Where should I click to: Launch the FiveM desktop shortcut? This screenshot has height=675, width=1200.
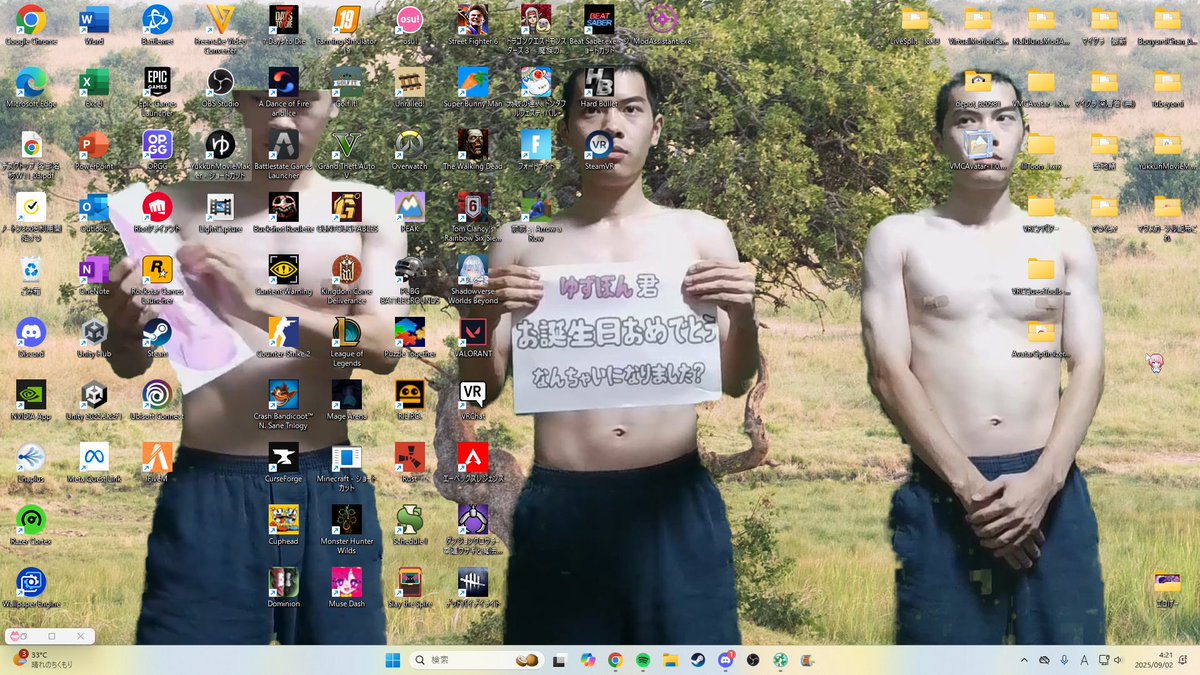pyautogui.click(x=157, y=462)
